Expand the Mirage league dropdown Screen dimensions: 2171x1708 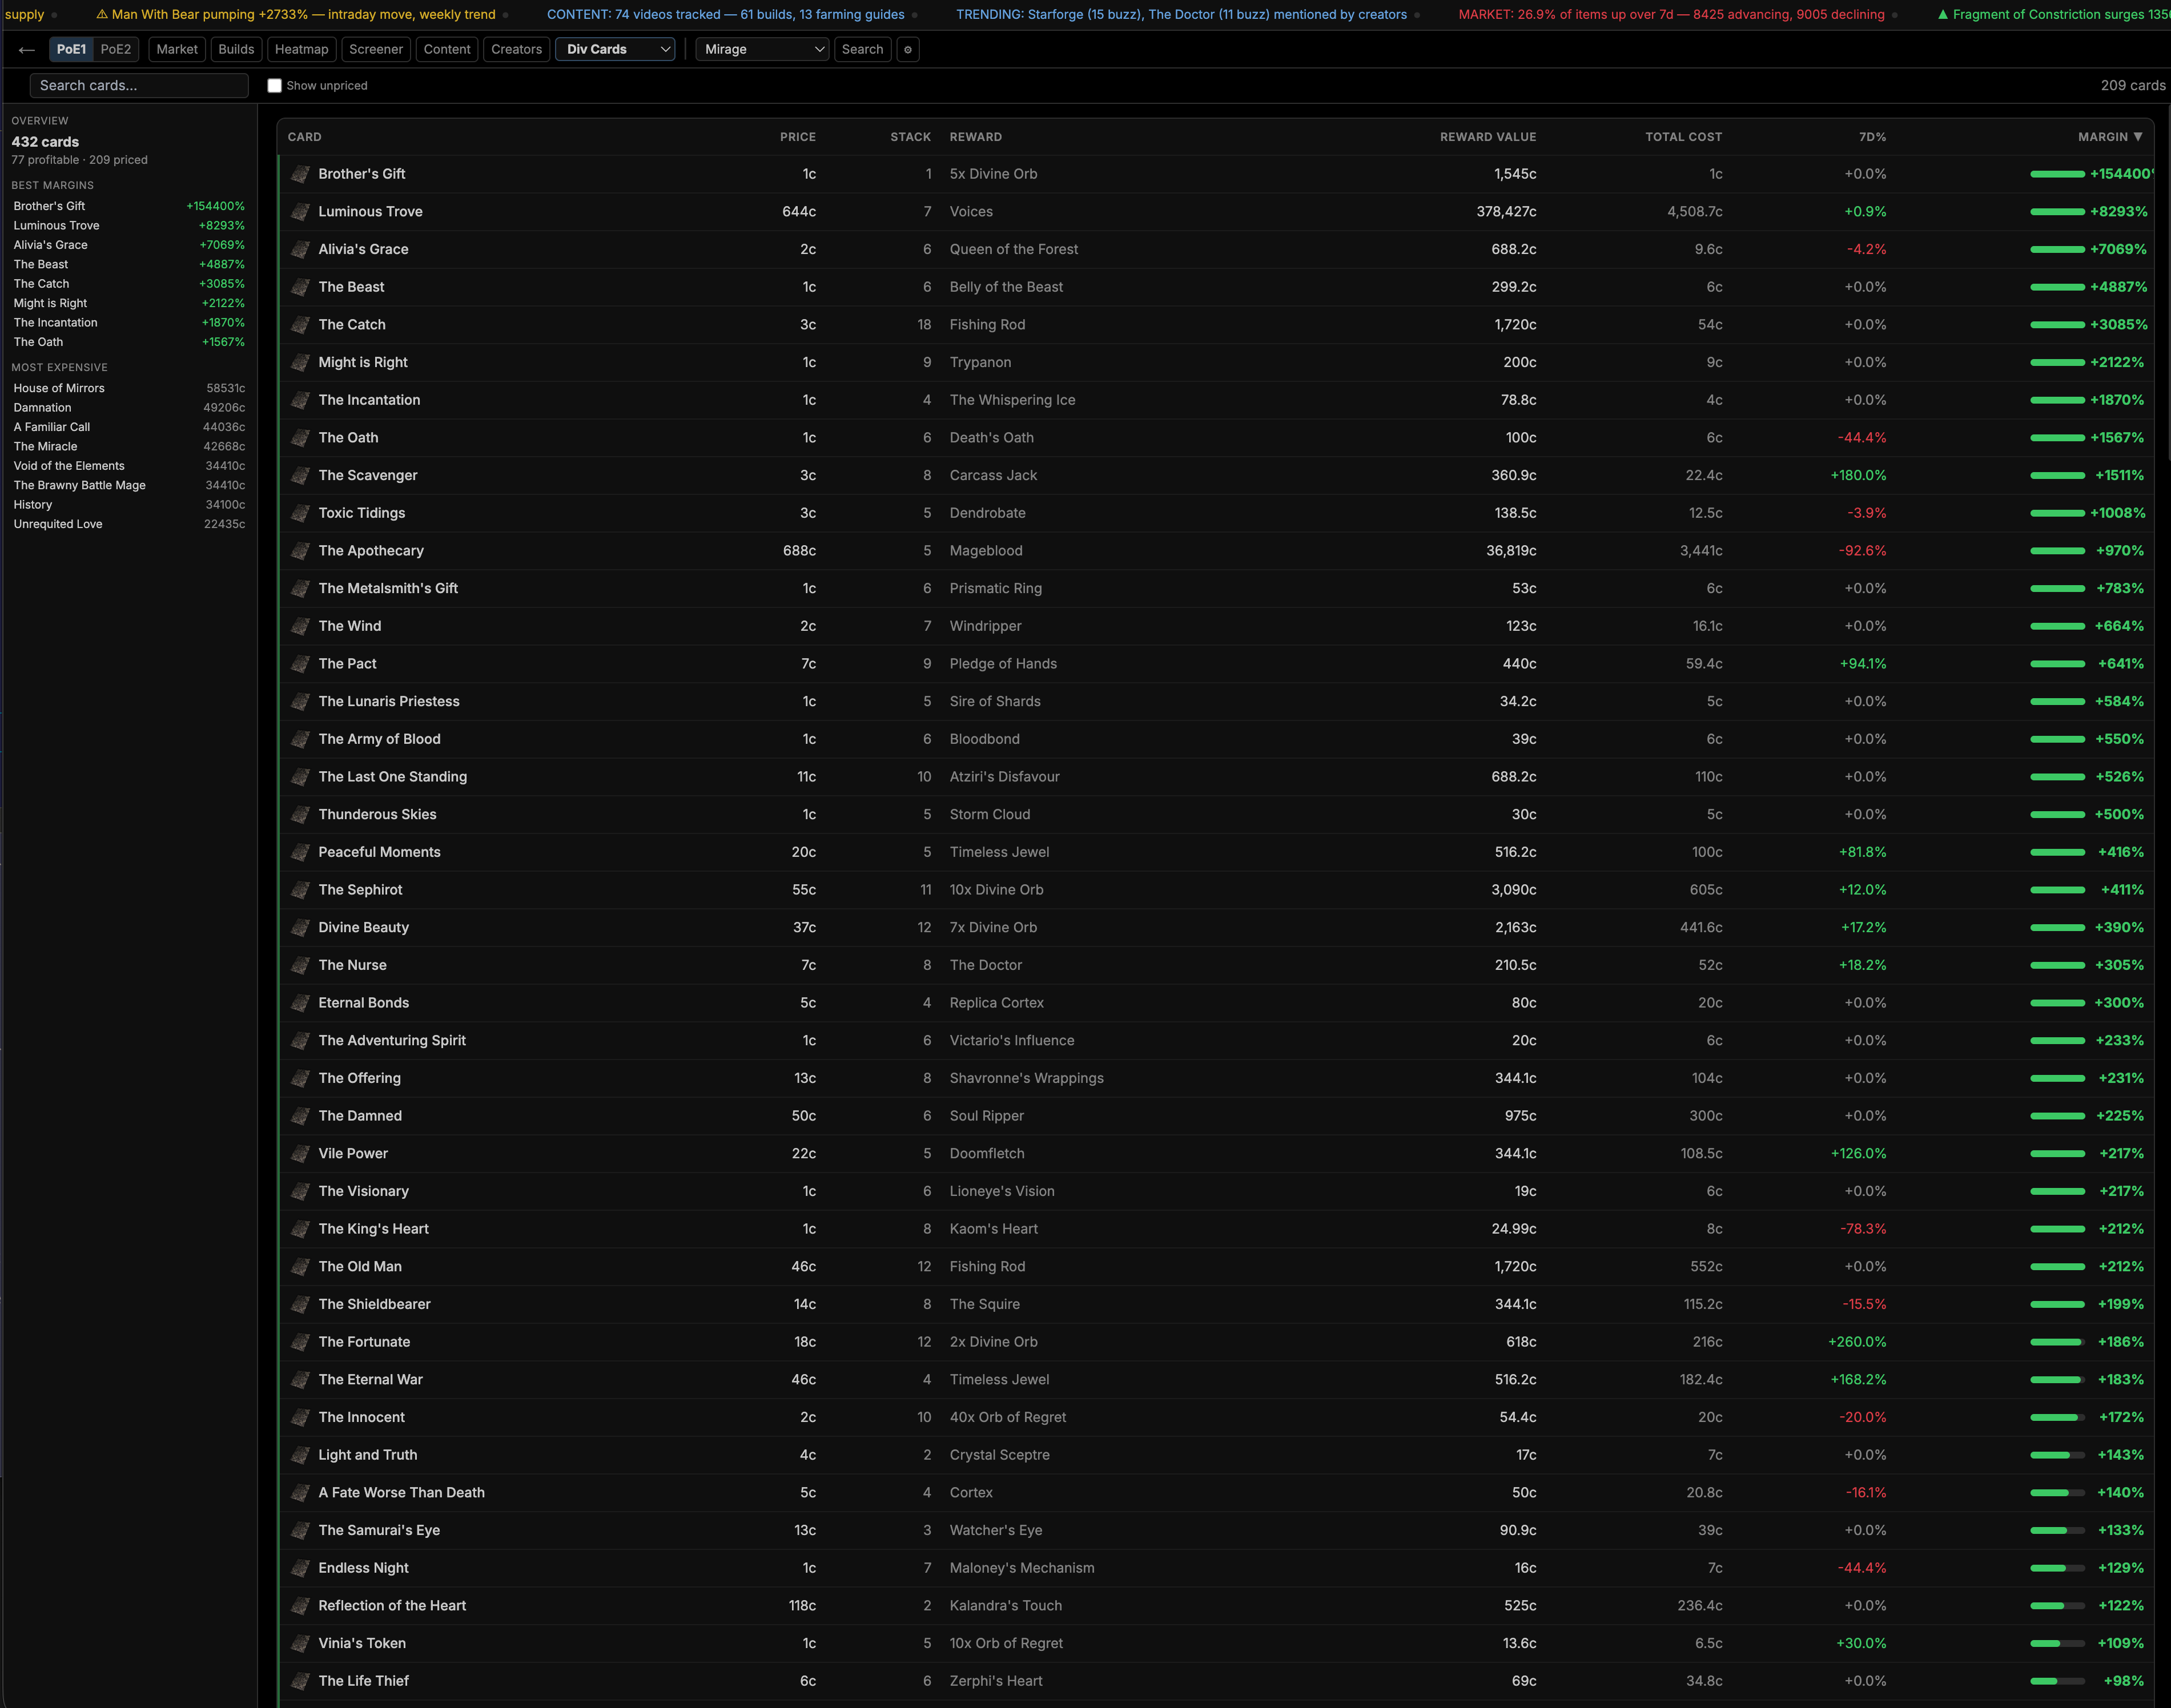tap(762, 49)
